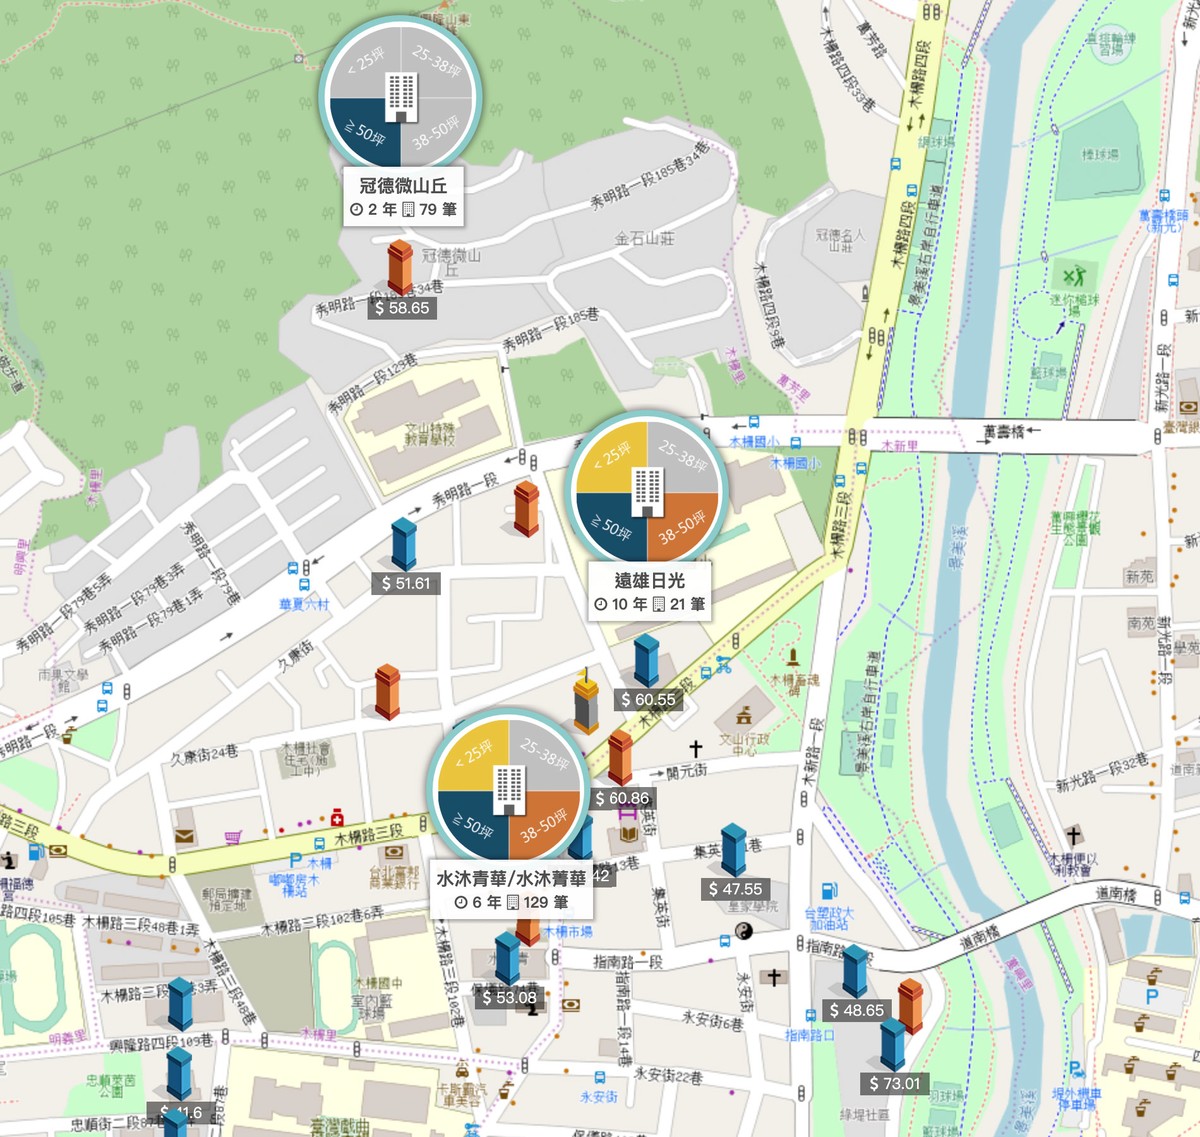Click the $ 47.55 price tag
The height and width of the screenshot is (1137, 1200).
(735, 889)
